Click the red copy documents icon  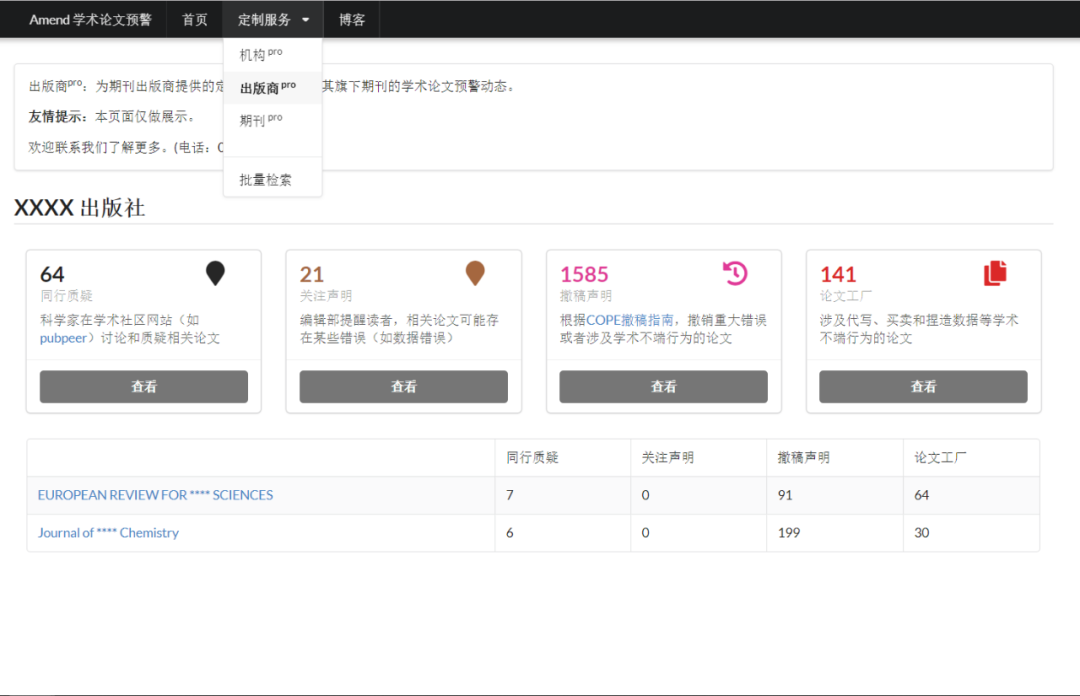(x=995, y=273)
